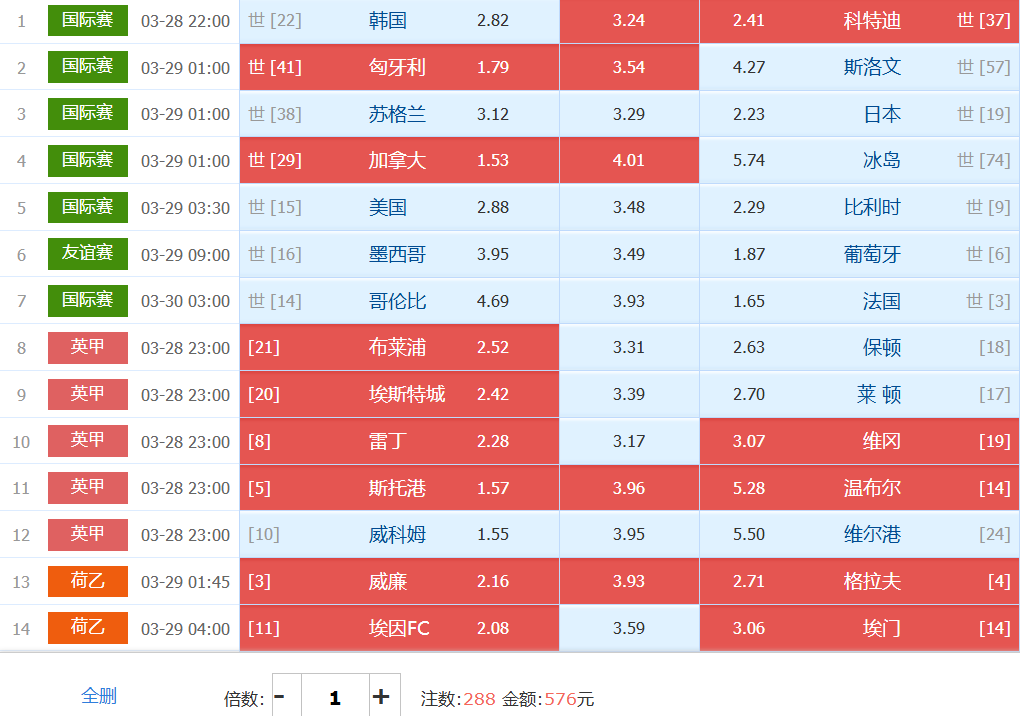This screenshot has width=1020, height=716.
Task: Select 法国 away win odds 1.65
Action: [859, 301]
